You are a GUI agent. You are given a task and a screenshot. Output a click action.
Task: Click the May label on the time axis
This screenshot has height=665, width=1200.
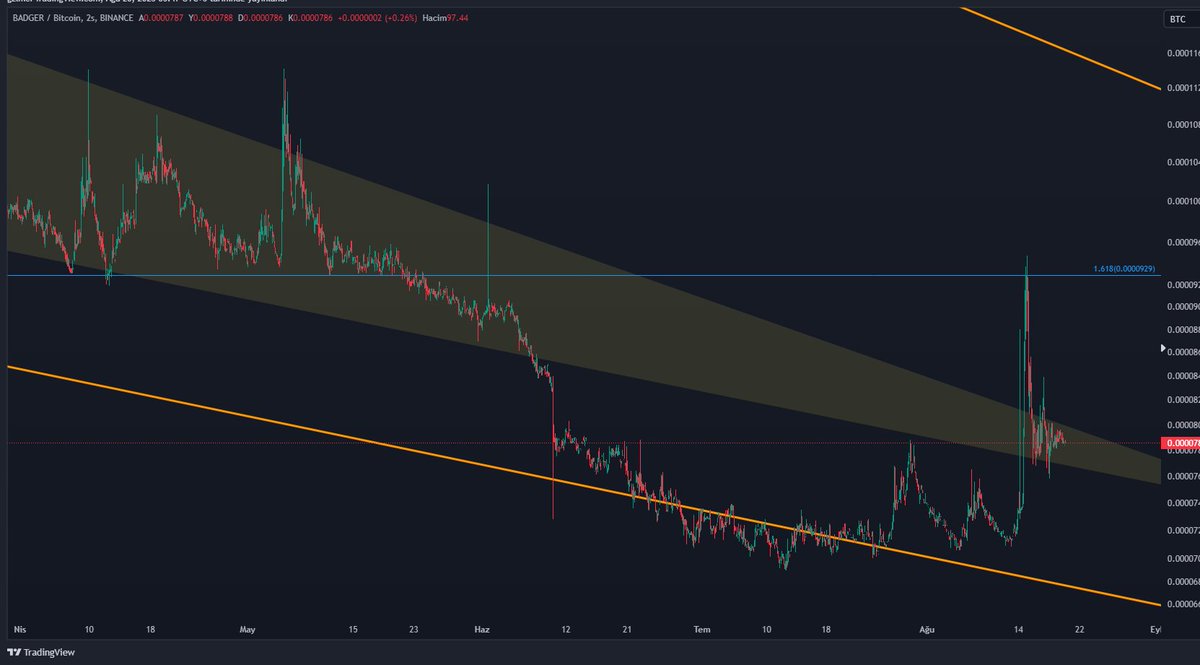[x=249, y=629]
